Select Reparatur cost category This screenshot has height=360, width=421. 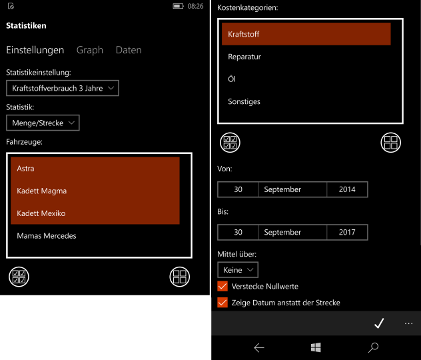point(306,57)
